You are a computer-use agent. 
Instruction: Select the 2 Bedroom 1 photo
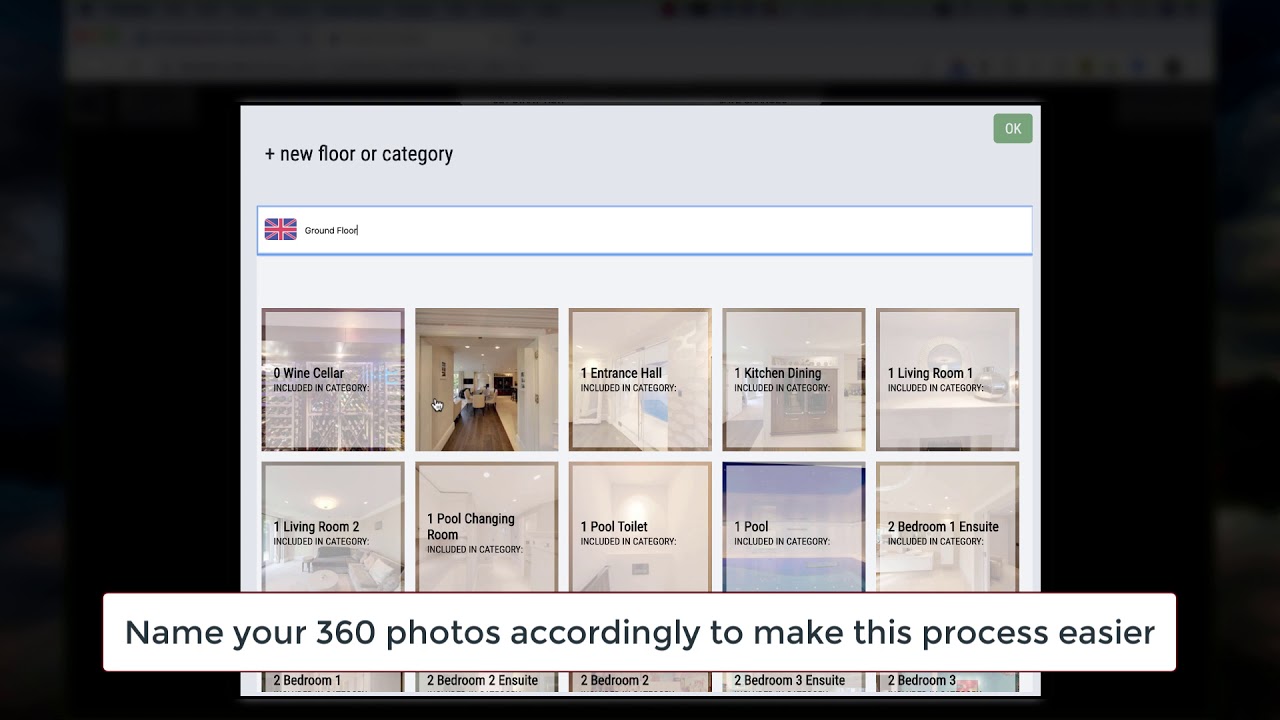(x=333, y=681)
